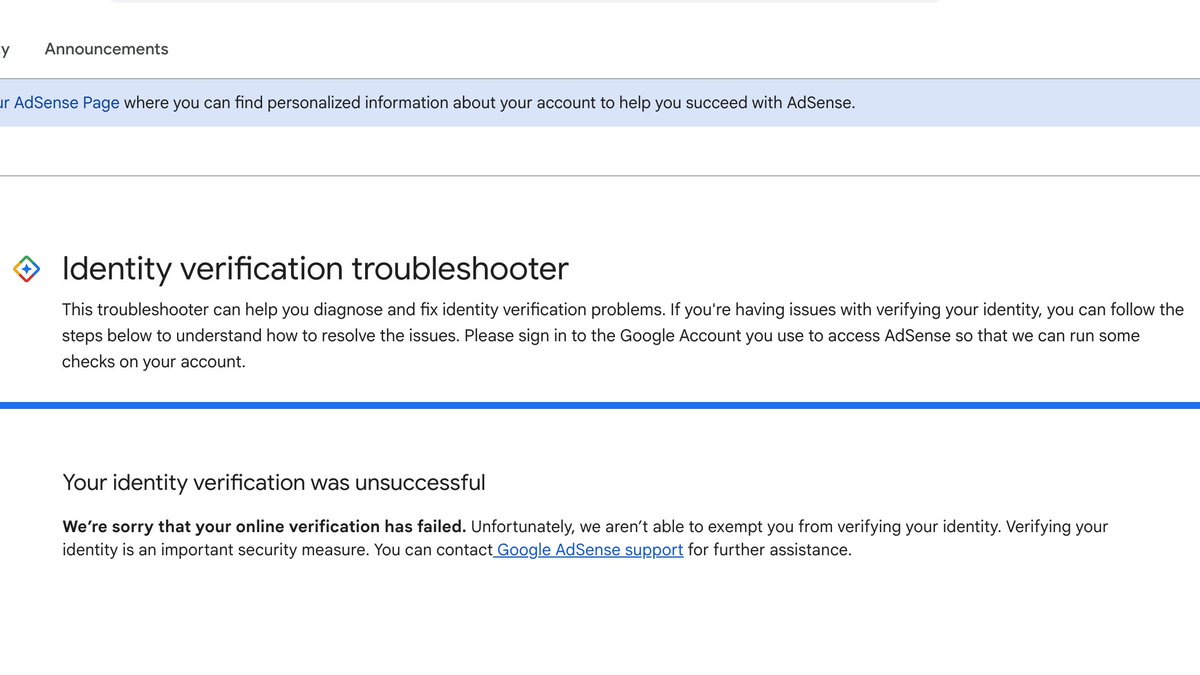Click the colorful troubleshooter diamond icon
This screenshot has height=675, width=1200.
point(26,268)
